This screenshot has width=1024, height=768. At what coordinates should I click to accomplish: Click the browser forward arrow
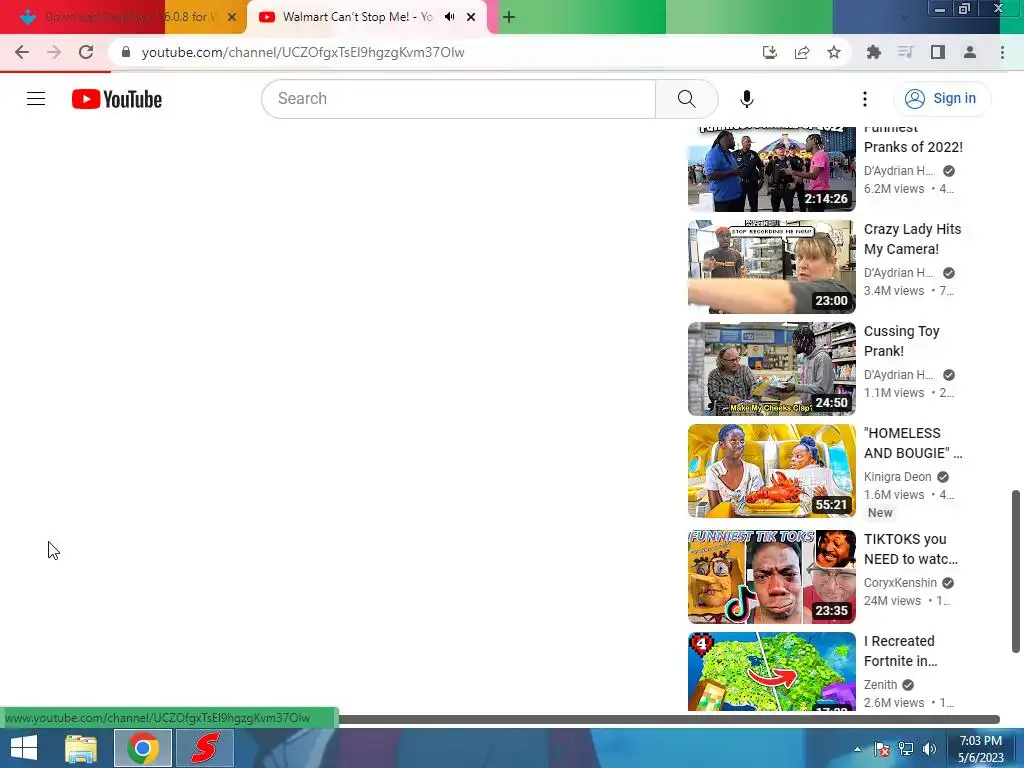(x=54, y=52)
